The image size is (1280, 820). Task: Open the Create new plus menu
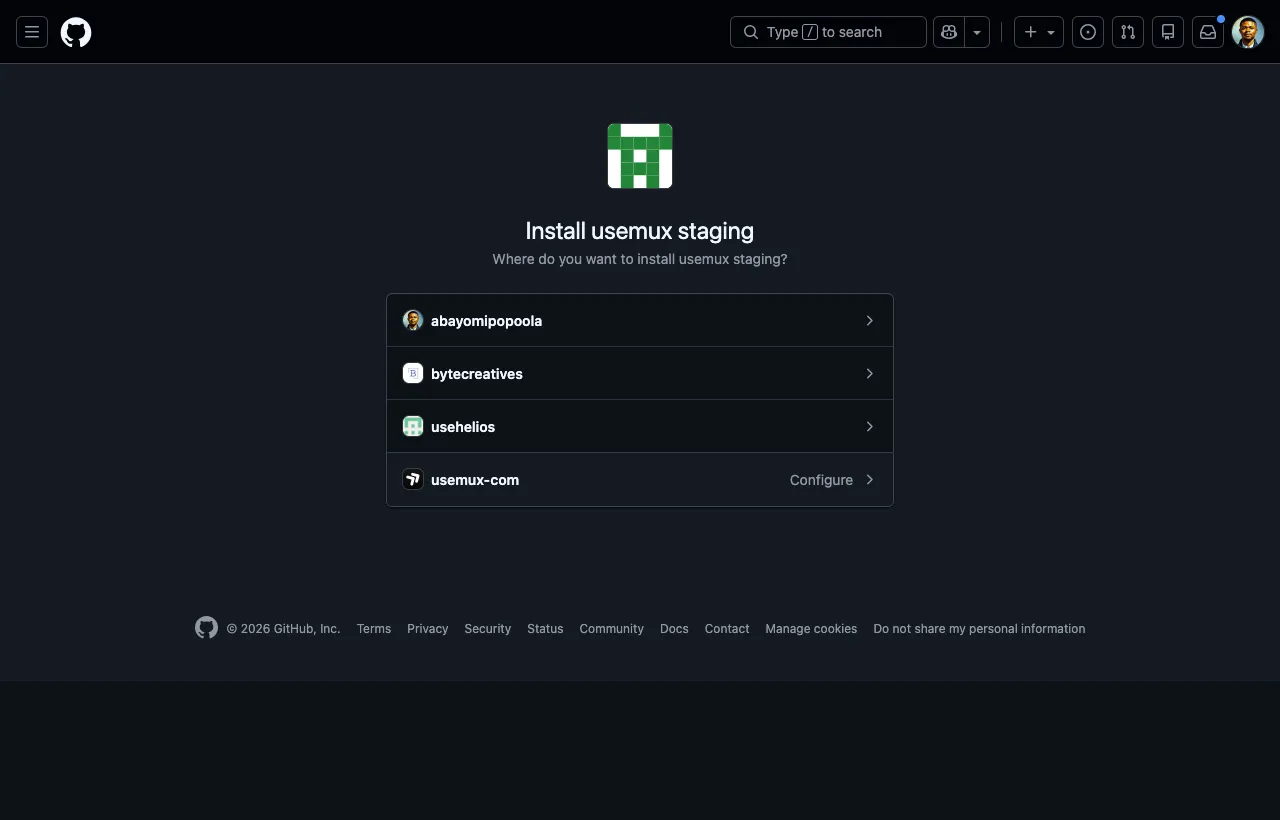pyautogui.click(x=1039, y=32)
